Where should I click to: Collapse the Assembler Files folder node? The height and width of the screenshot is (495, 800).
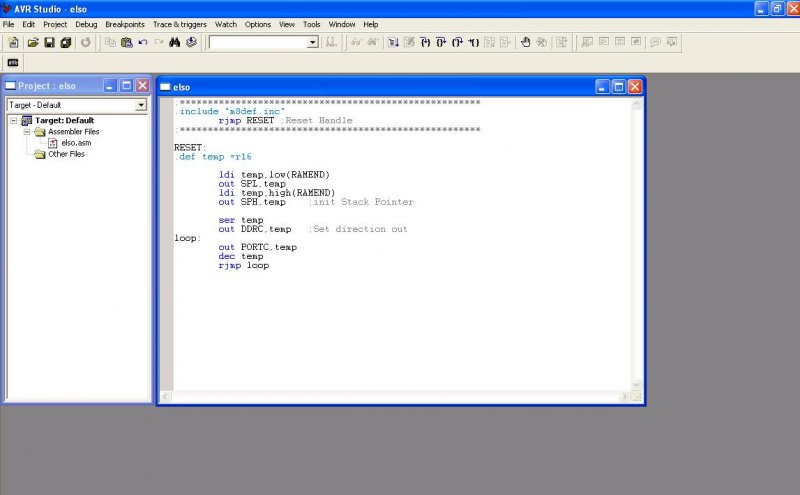(x=27, y=132)
